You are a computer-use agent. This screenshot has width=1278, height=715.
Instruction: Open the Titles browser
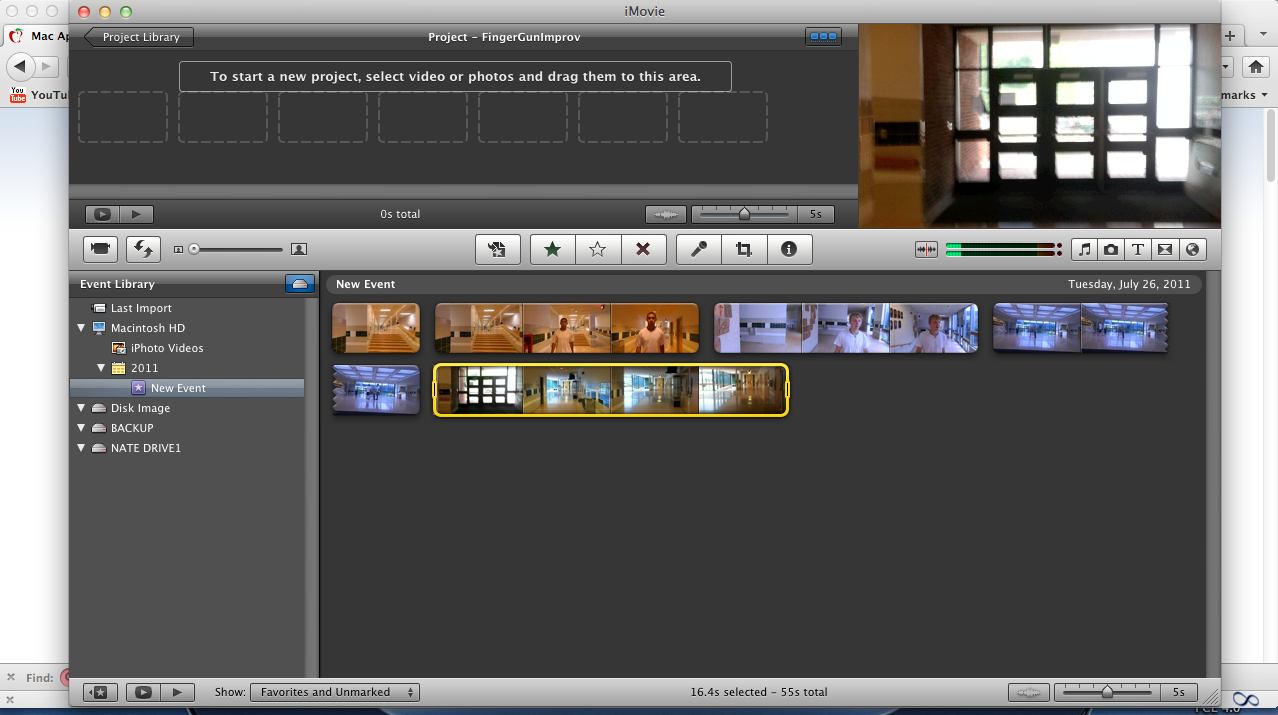pyautogui.click(x=1138, y=249)
